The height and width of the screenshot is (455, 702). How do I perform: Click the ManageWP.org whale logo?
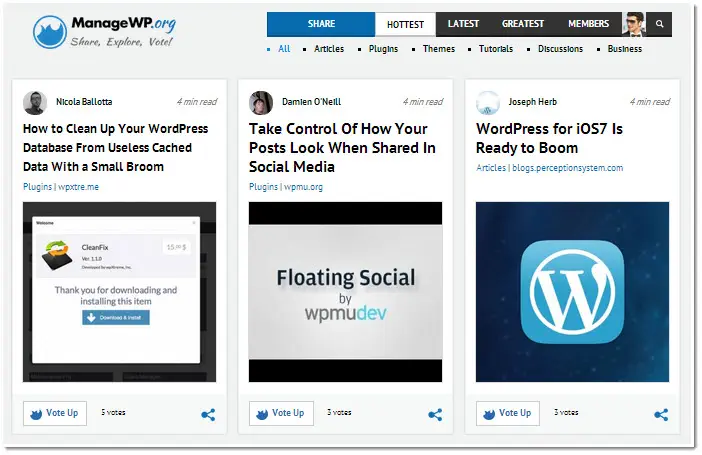point(50,32)
